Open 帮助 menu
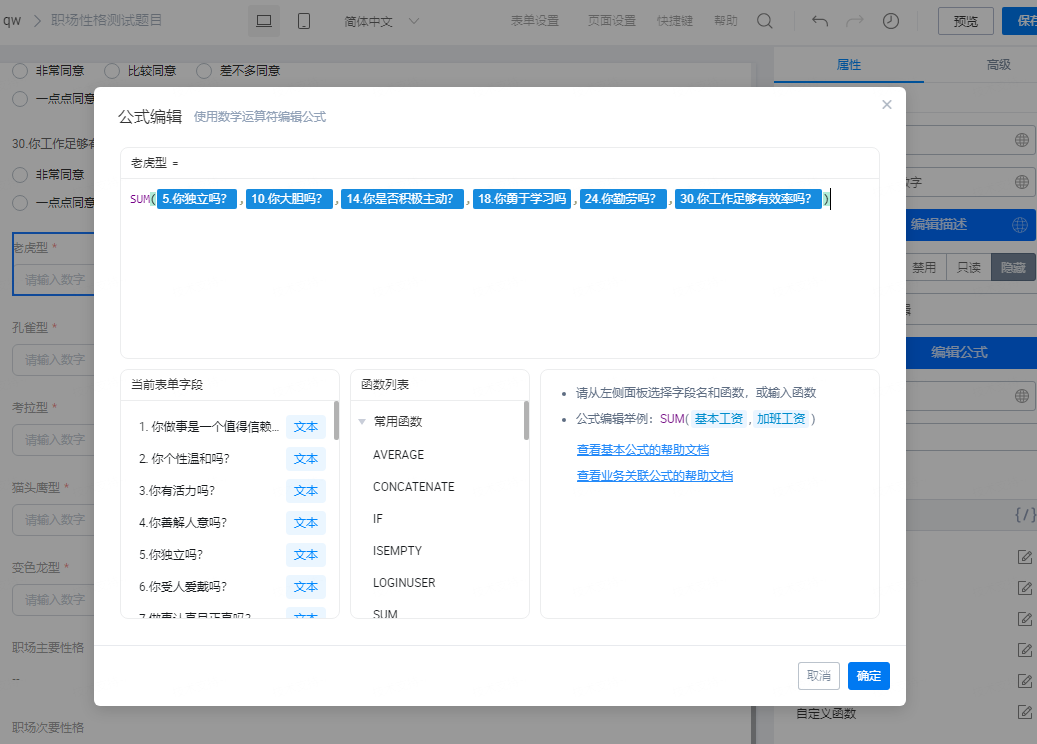 click(x=726, y=21)
